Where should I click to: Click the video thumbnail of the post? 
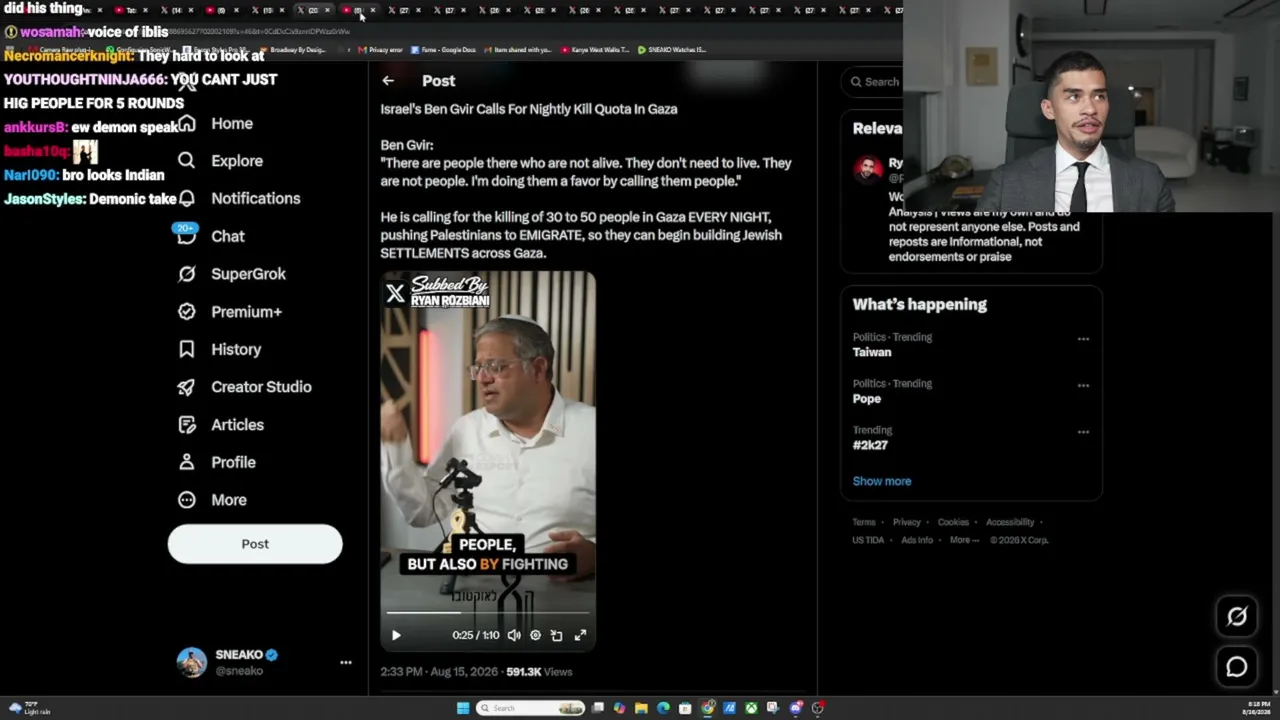488,462
